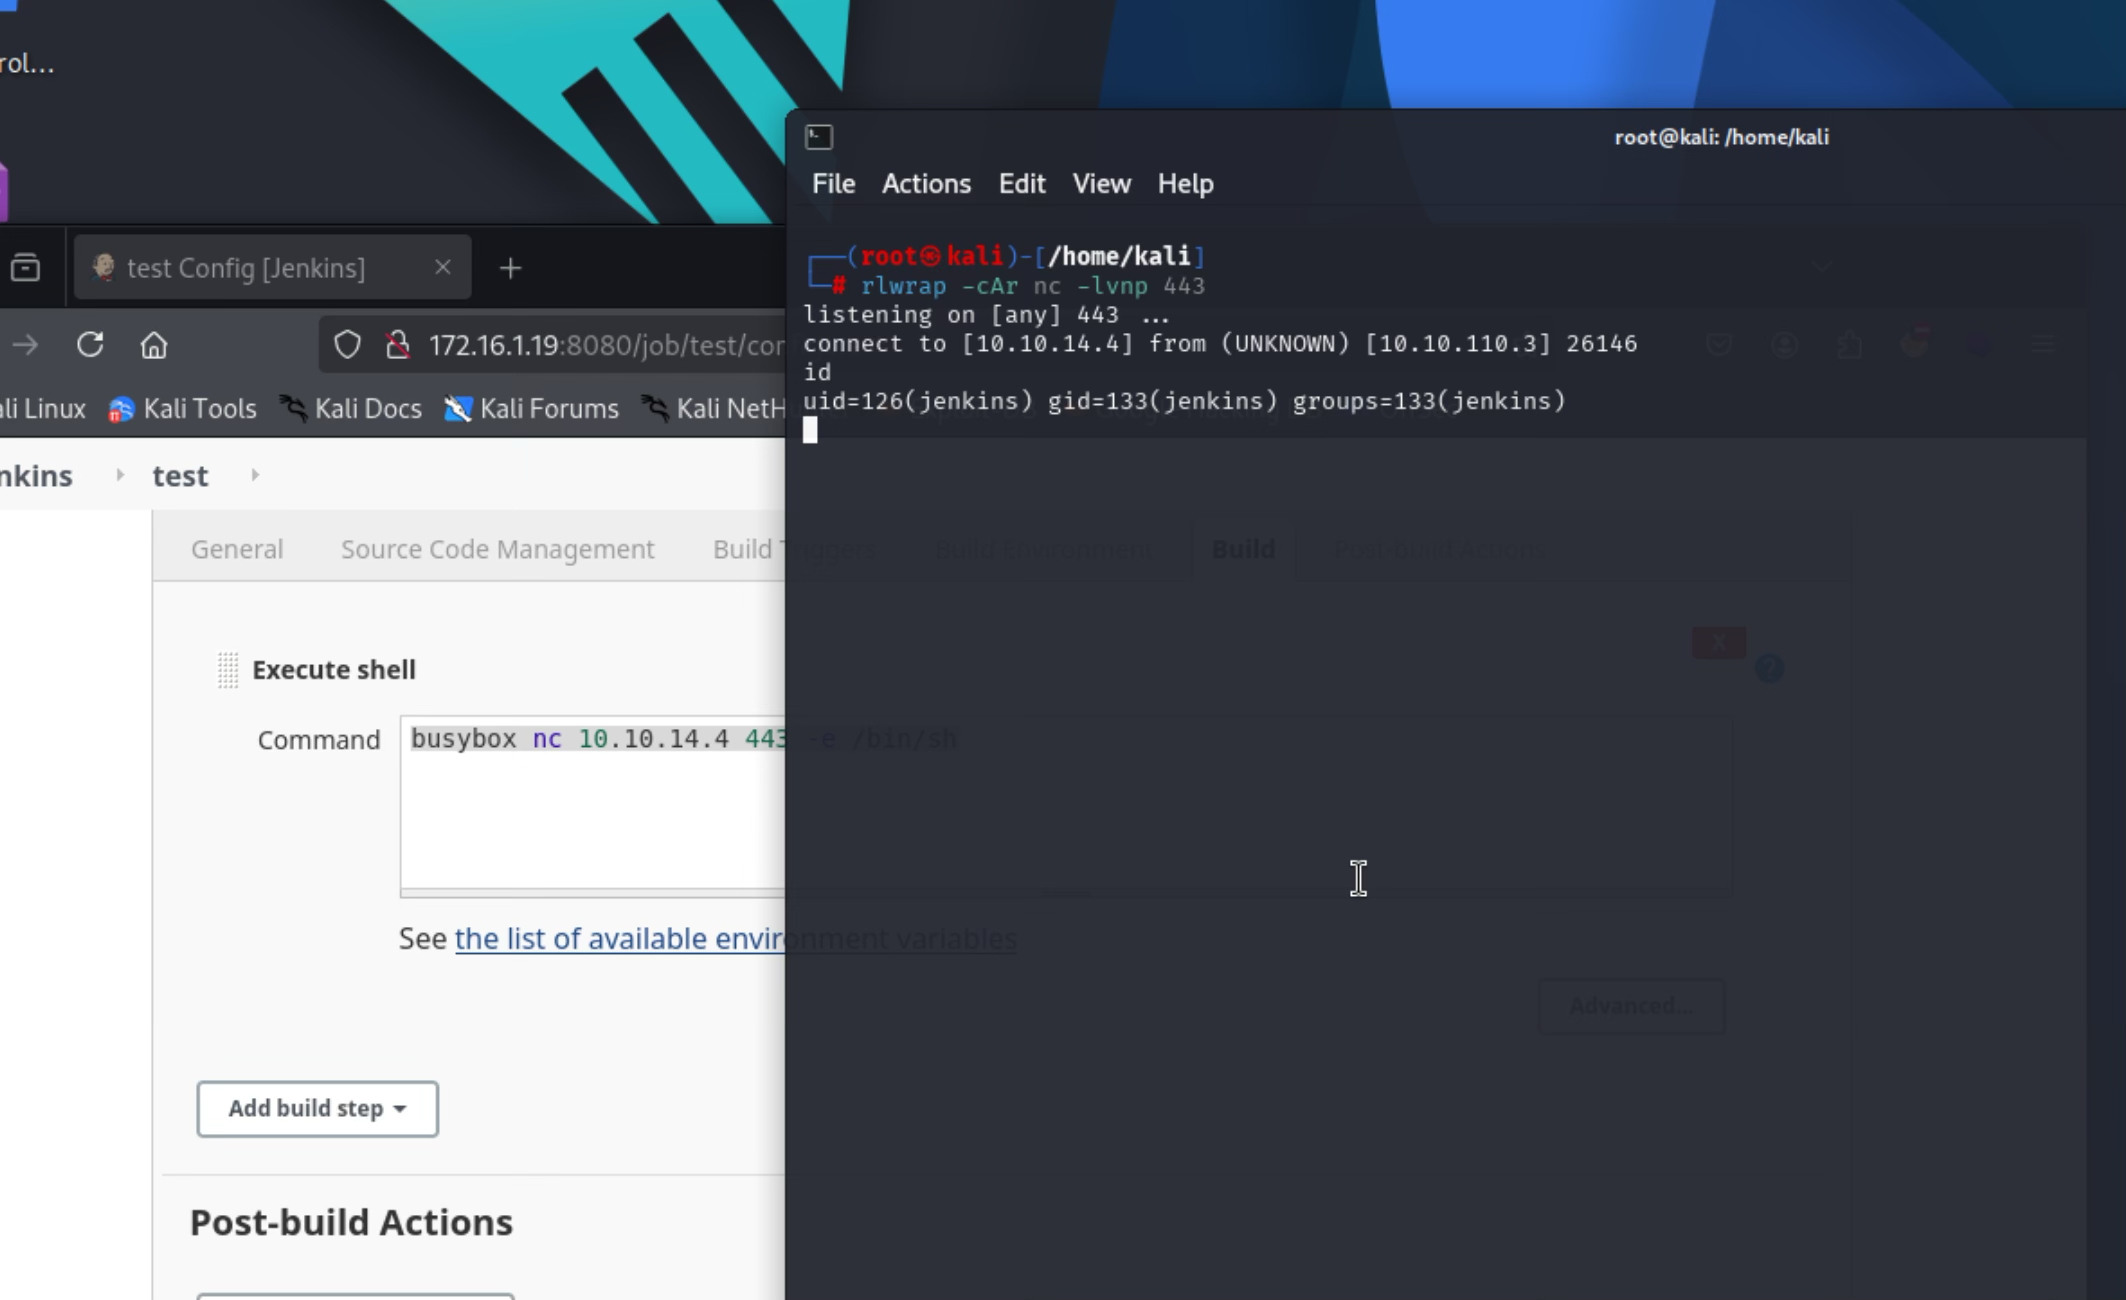
Task: Click the terminal window icon
Action: click(x=819, y=137)
